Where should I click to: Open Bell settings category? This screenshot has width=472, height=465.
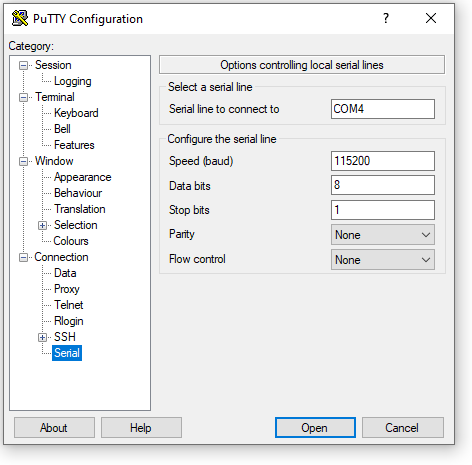[62, 129]
